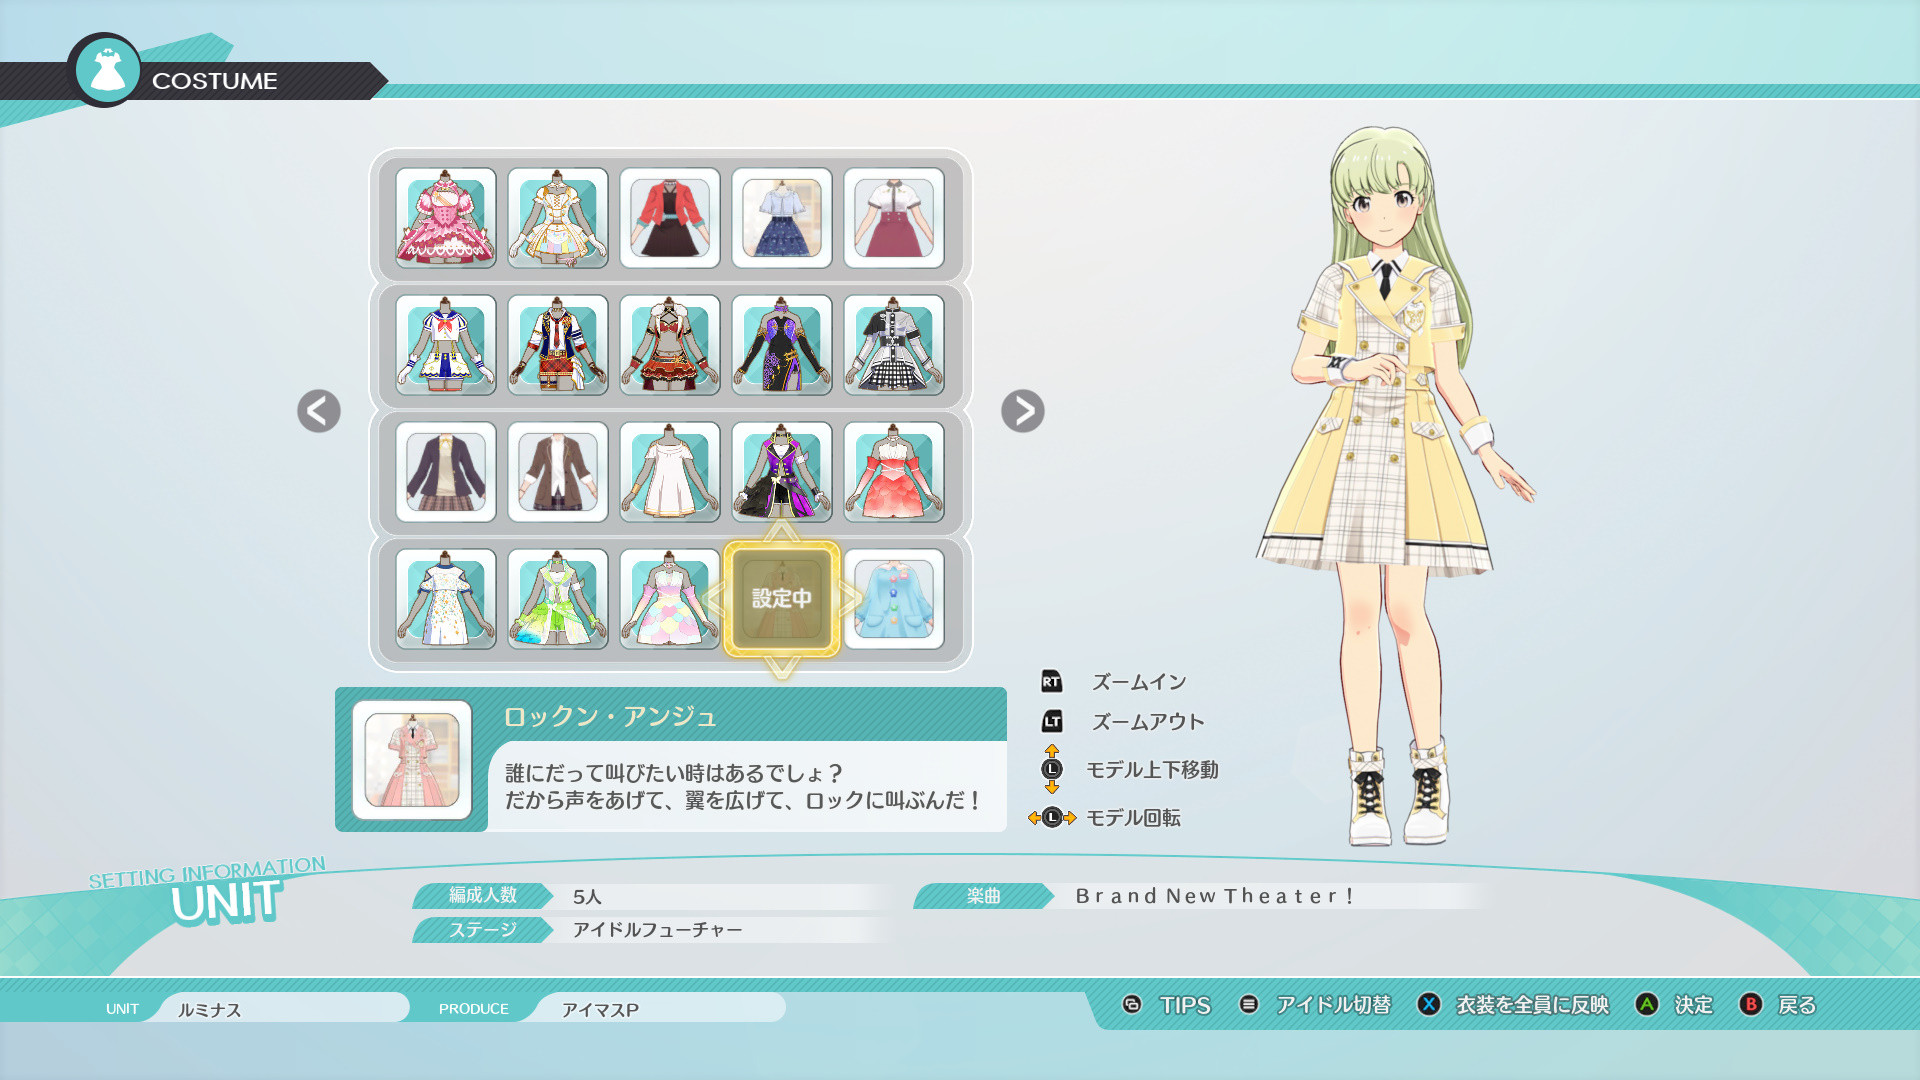This screenshot has height=1080, width=1920.
Task: Select the pastel heart-pattern dress costume
Action: click(670, 598)
